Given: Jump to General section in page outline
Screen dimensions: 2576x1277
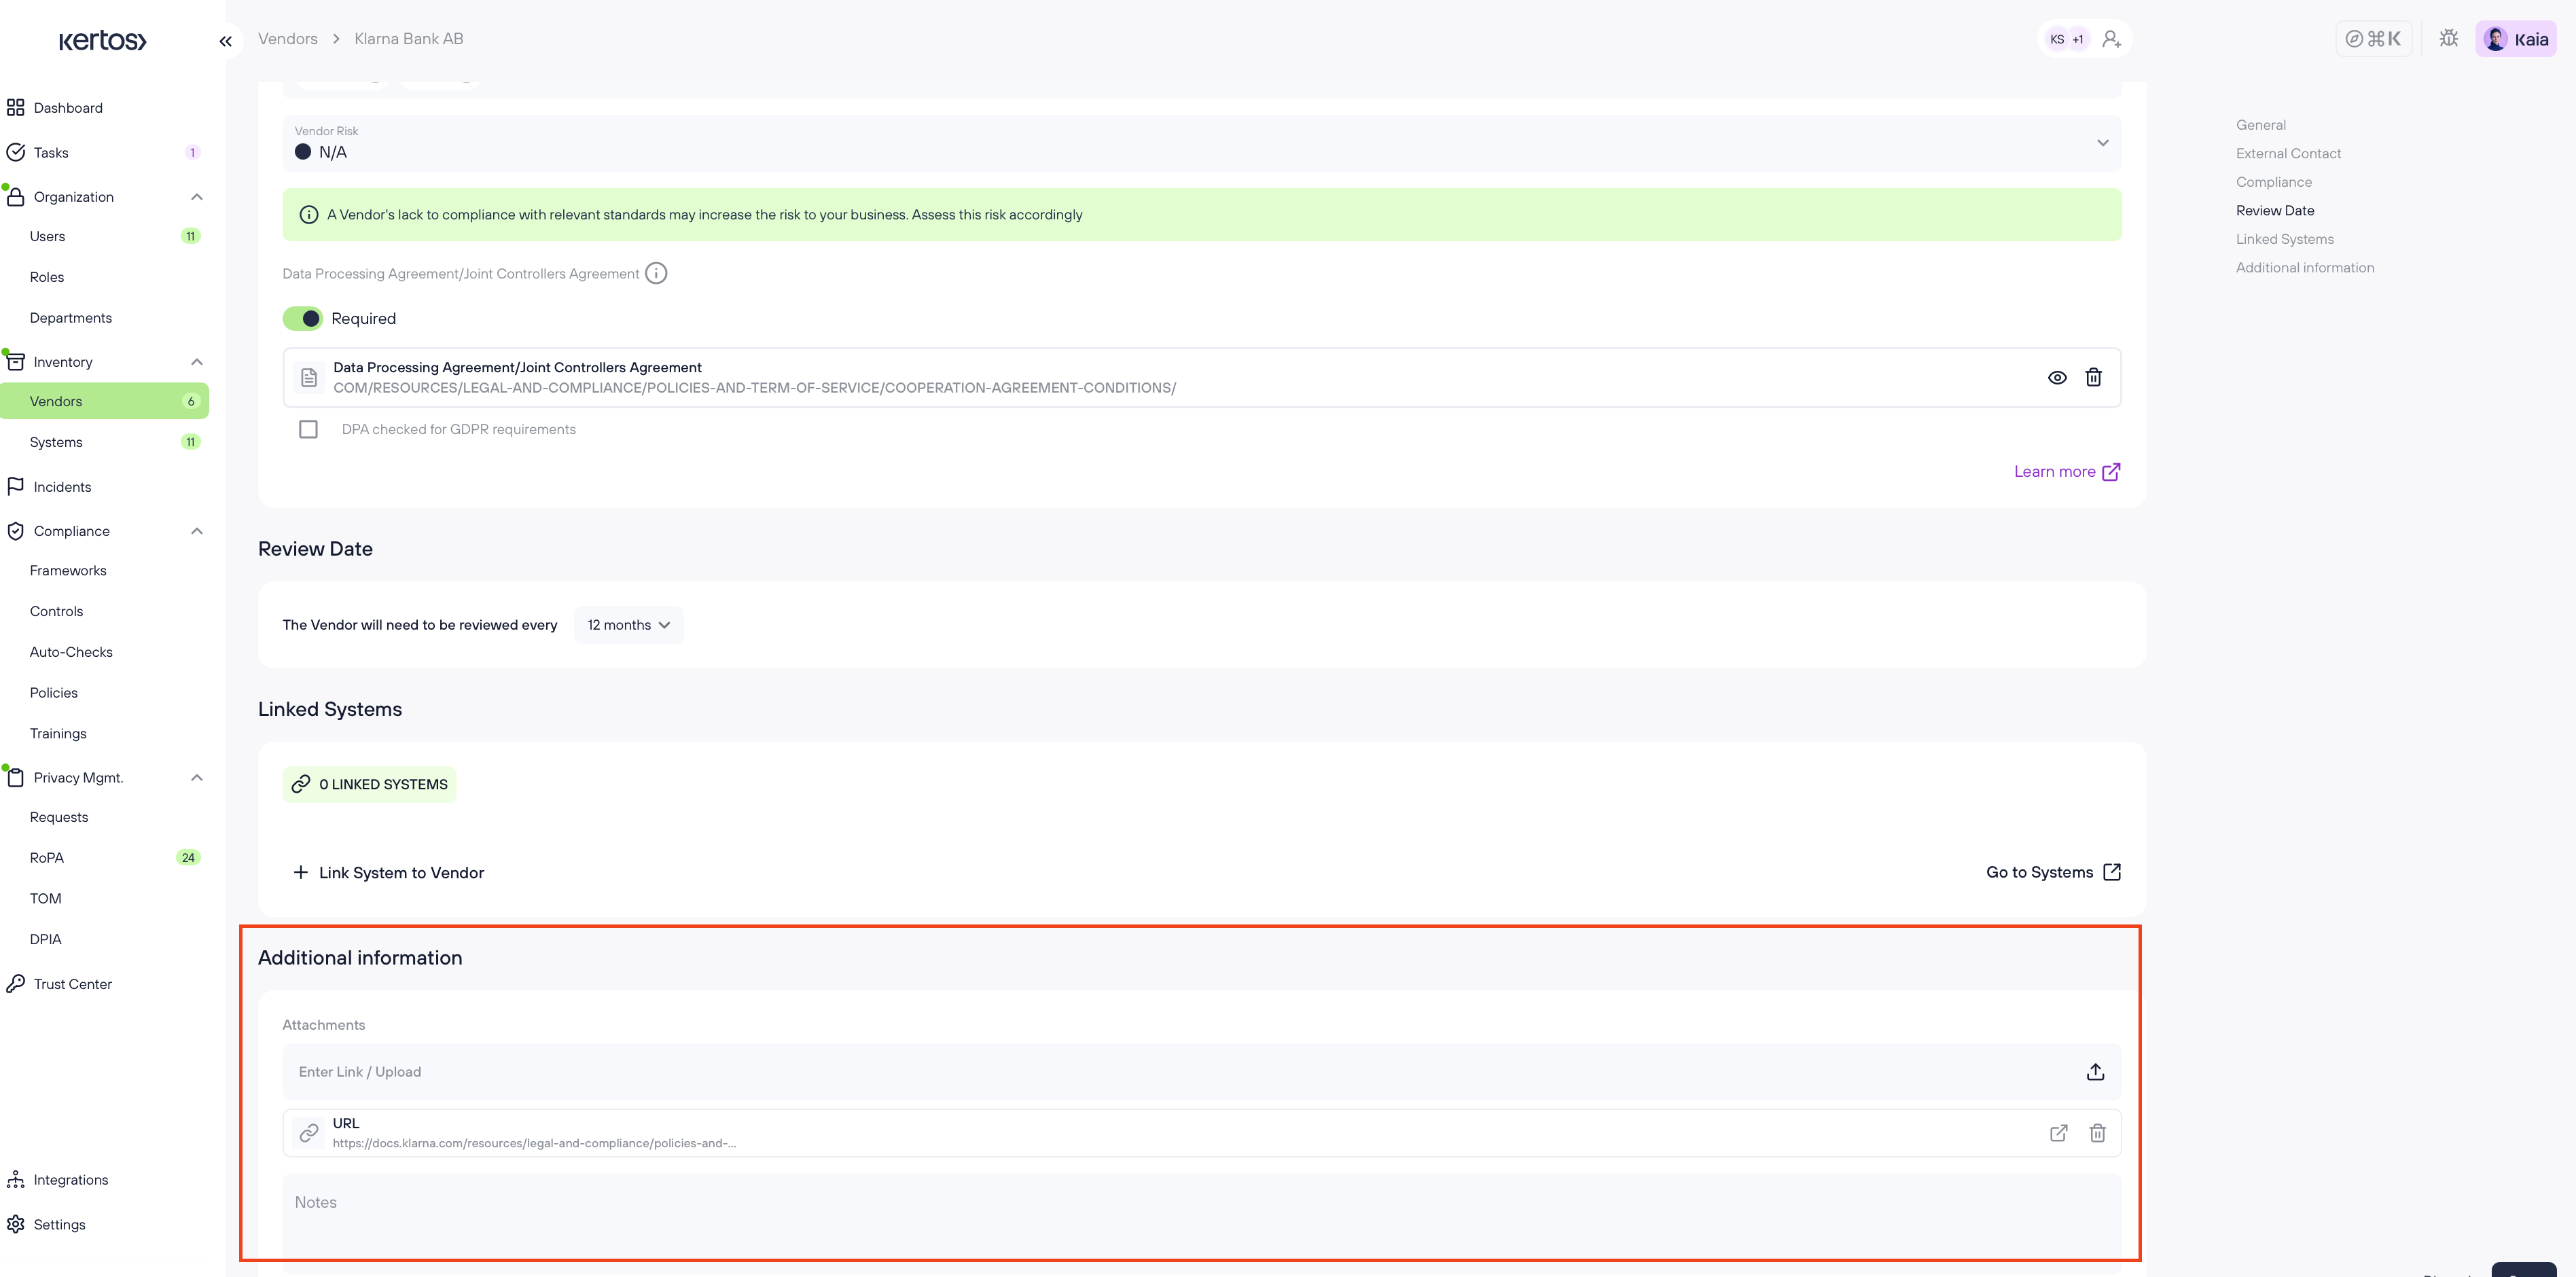Looking at the screenshot, I should [x=2261, y=125].
